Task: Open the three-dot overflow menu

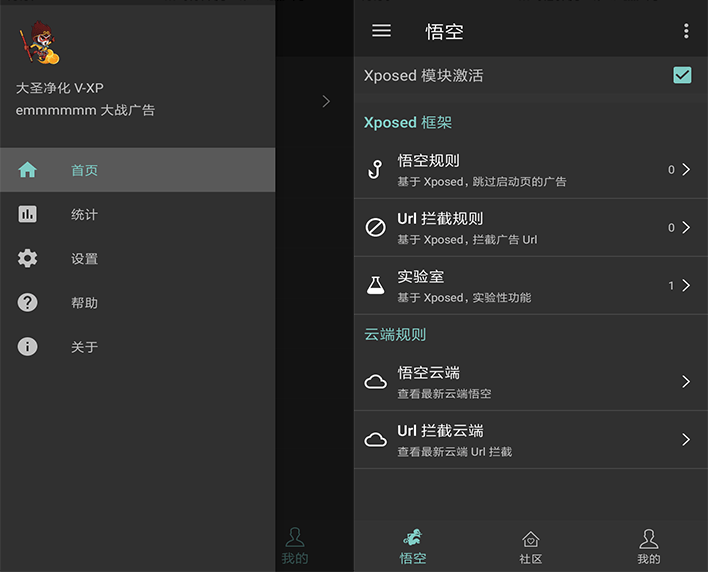Action: 686,31
